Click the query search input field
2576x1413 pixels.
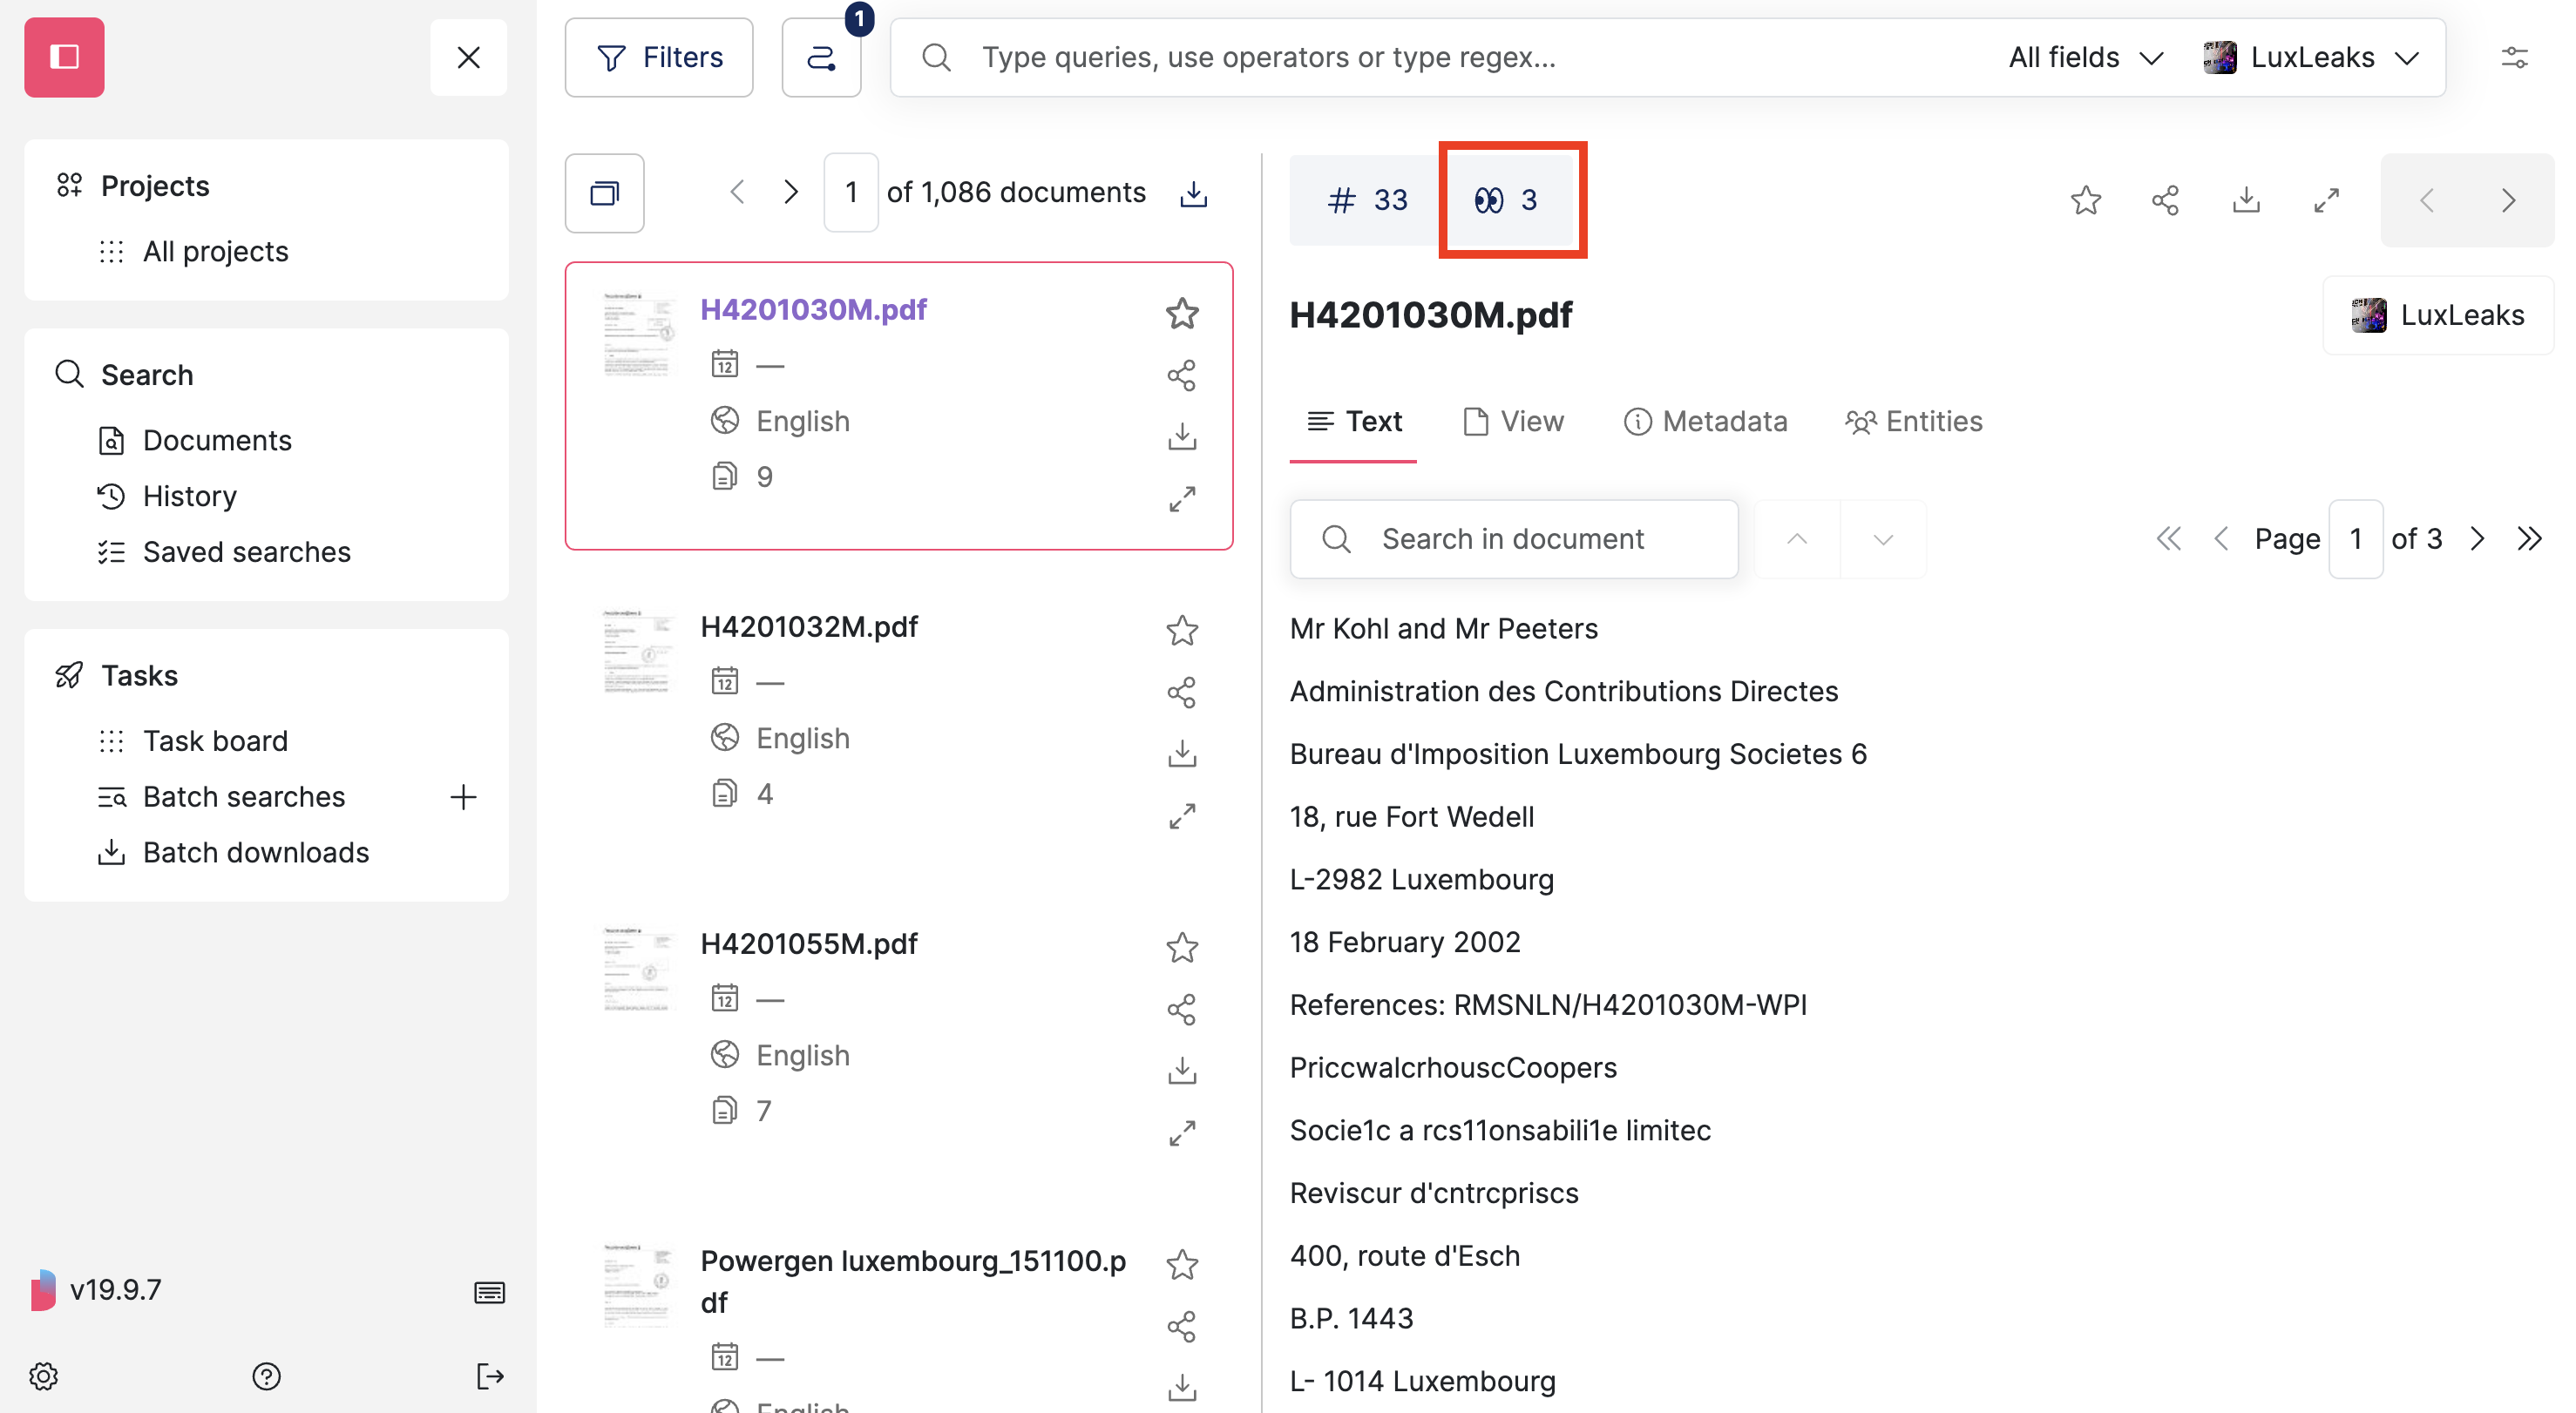(x=1440, y=57)
